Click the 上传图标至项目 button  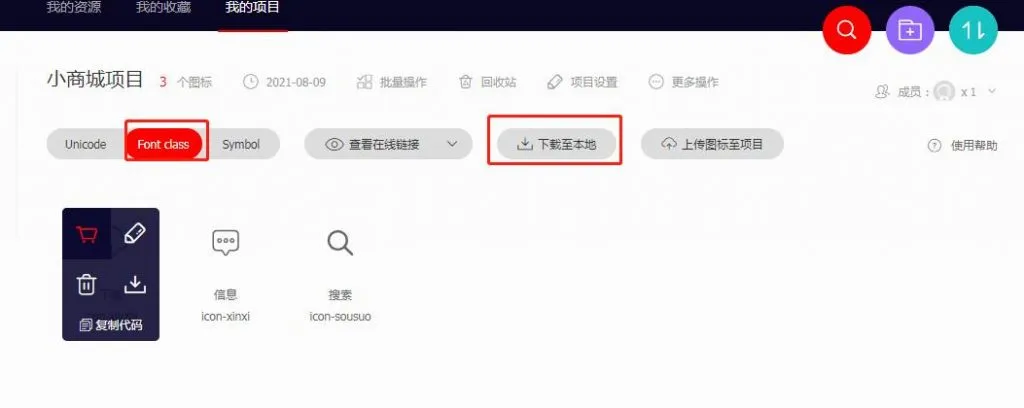point(712,144)
